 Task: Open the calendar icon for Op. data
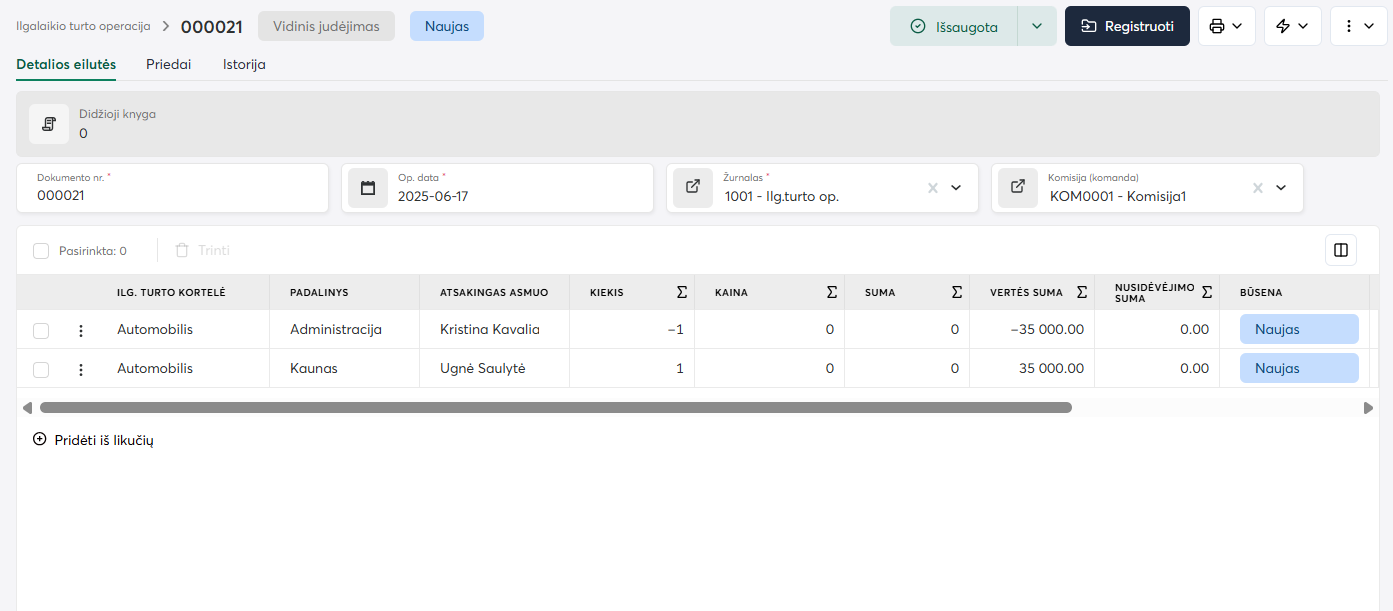368,188
